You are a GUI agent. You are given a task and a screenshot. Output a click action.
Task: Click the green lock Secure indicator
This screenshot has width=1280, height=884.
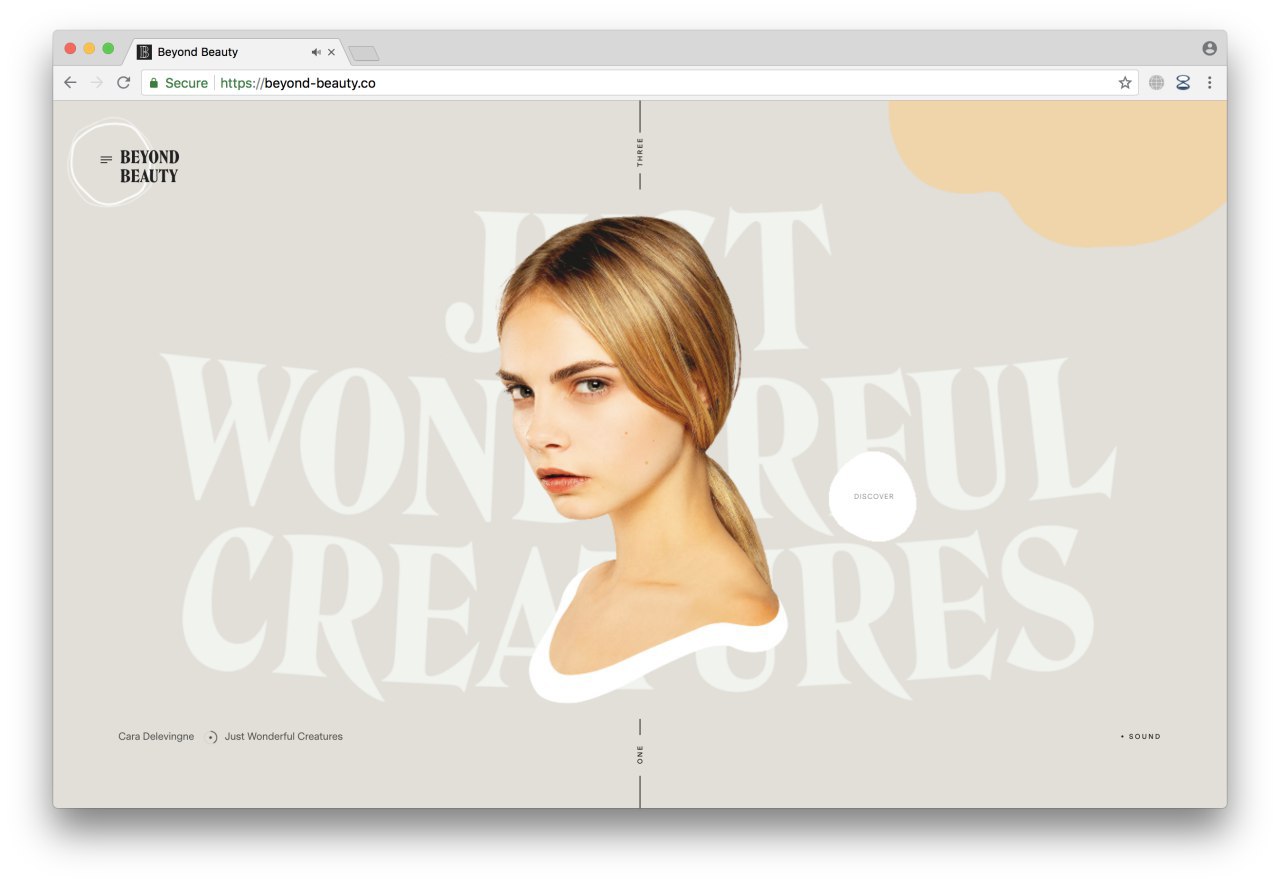click(179, 83)
